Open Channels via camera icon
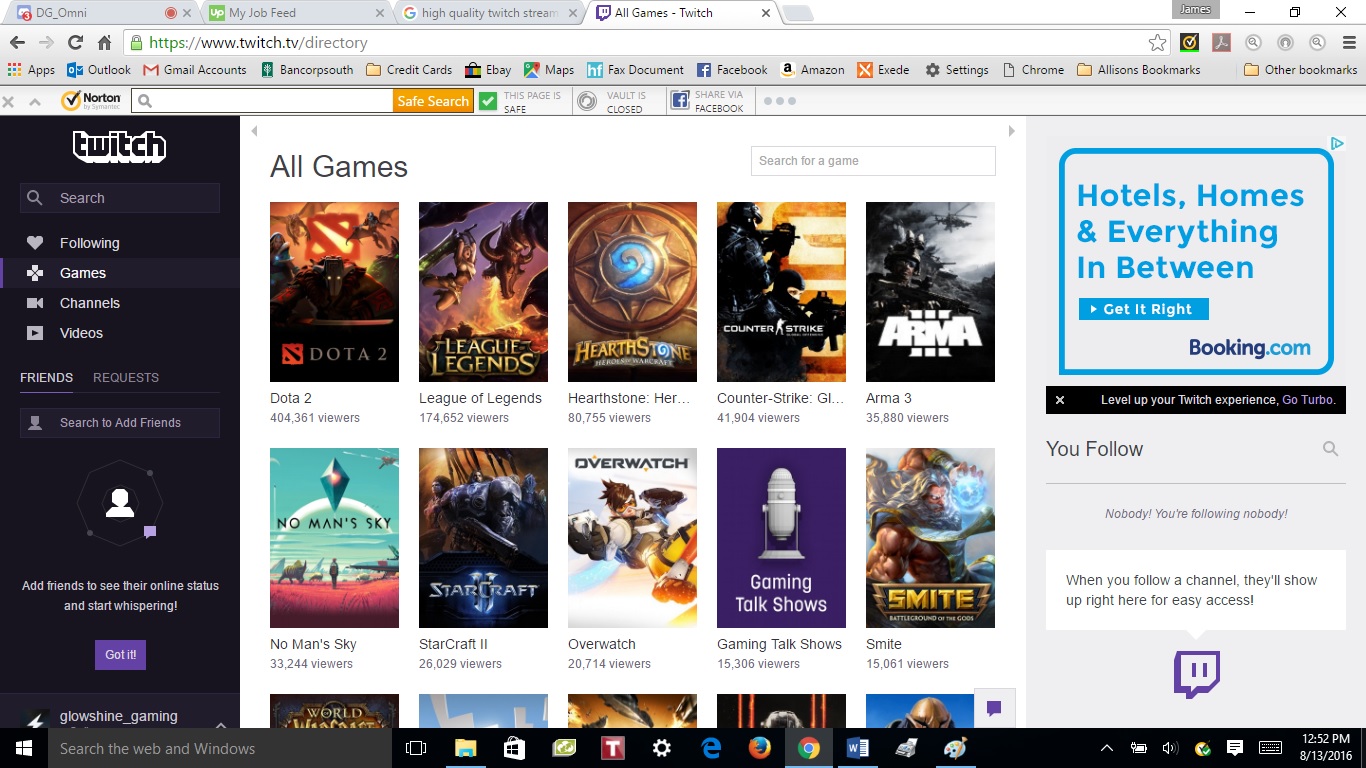1366x768 pixels. click(x=35, y=303)
